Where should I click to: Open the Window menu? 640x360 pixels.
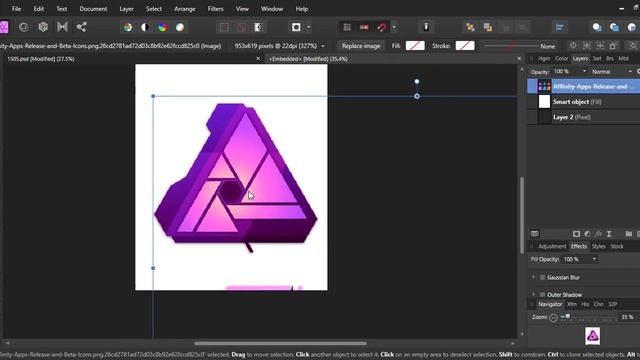coord(272,9)
